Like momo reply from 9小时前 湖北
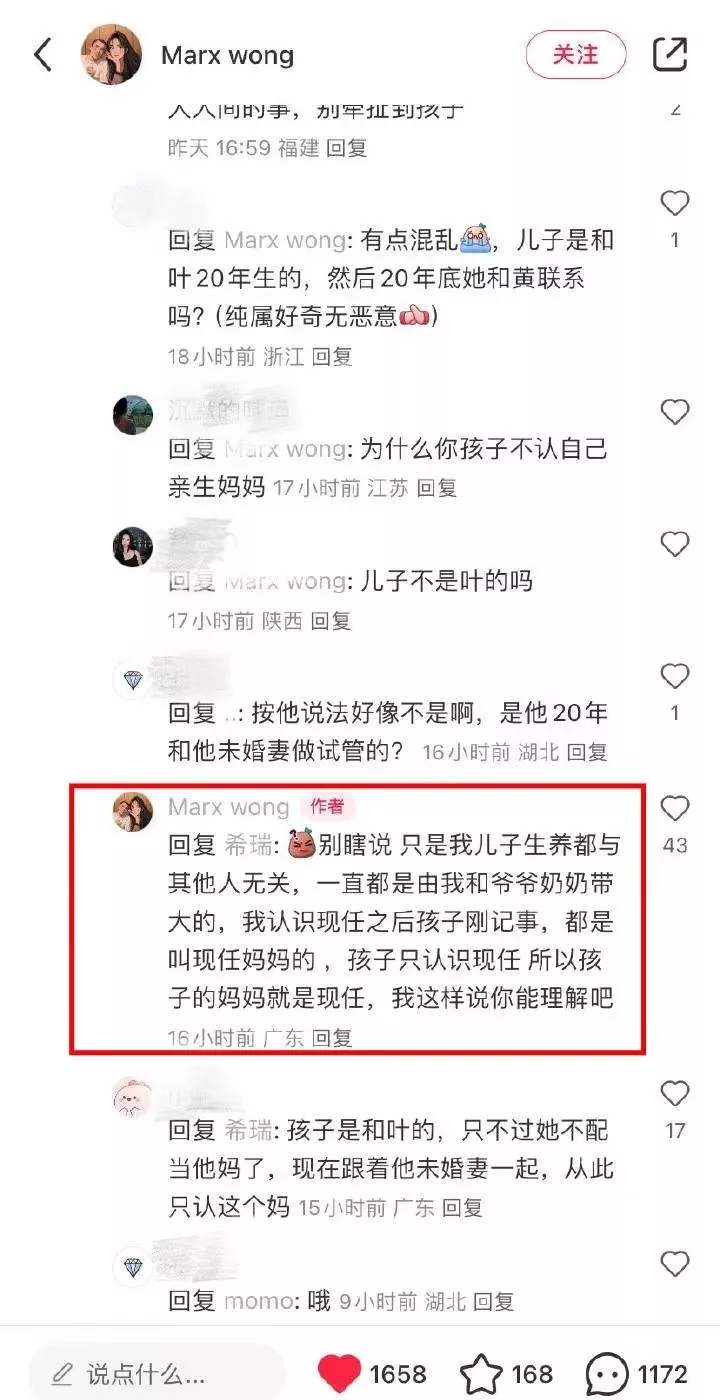The image size is (720, 1400). pyautogui.click(x=675, y=1263)
